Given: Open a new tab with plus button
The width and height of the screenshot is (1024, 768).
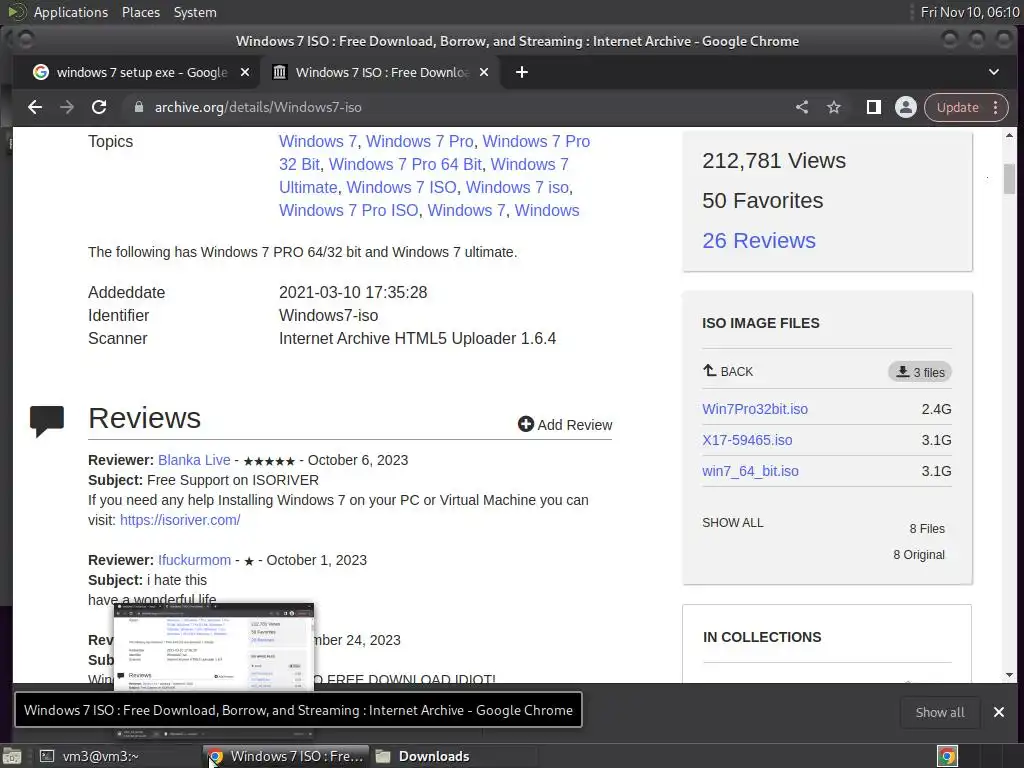Looking at the screenshot, I should coord(521,72).
